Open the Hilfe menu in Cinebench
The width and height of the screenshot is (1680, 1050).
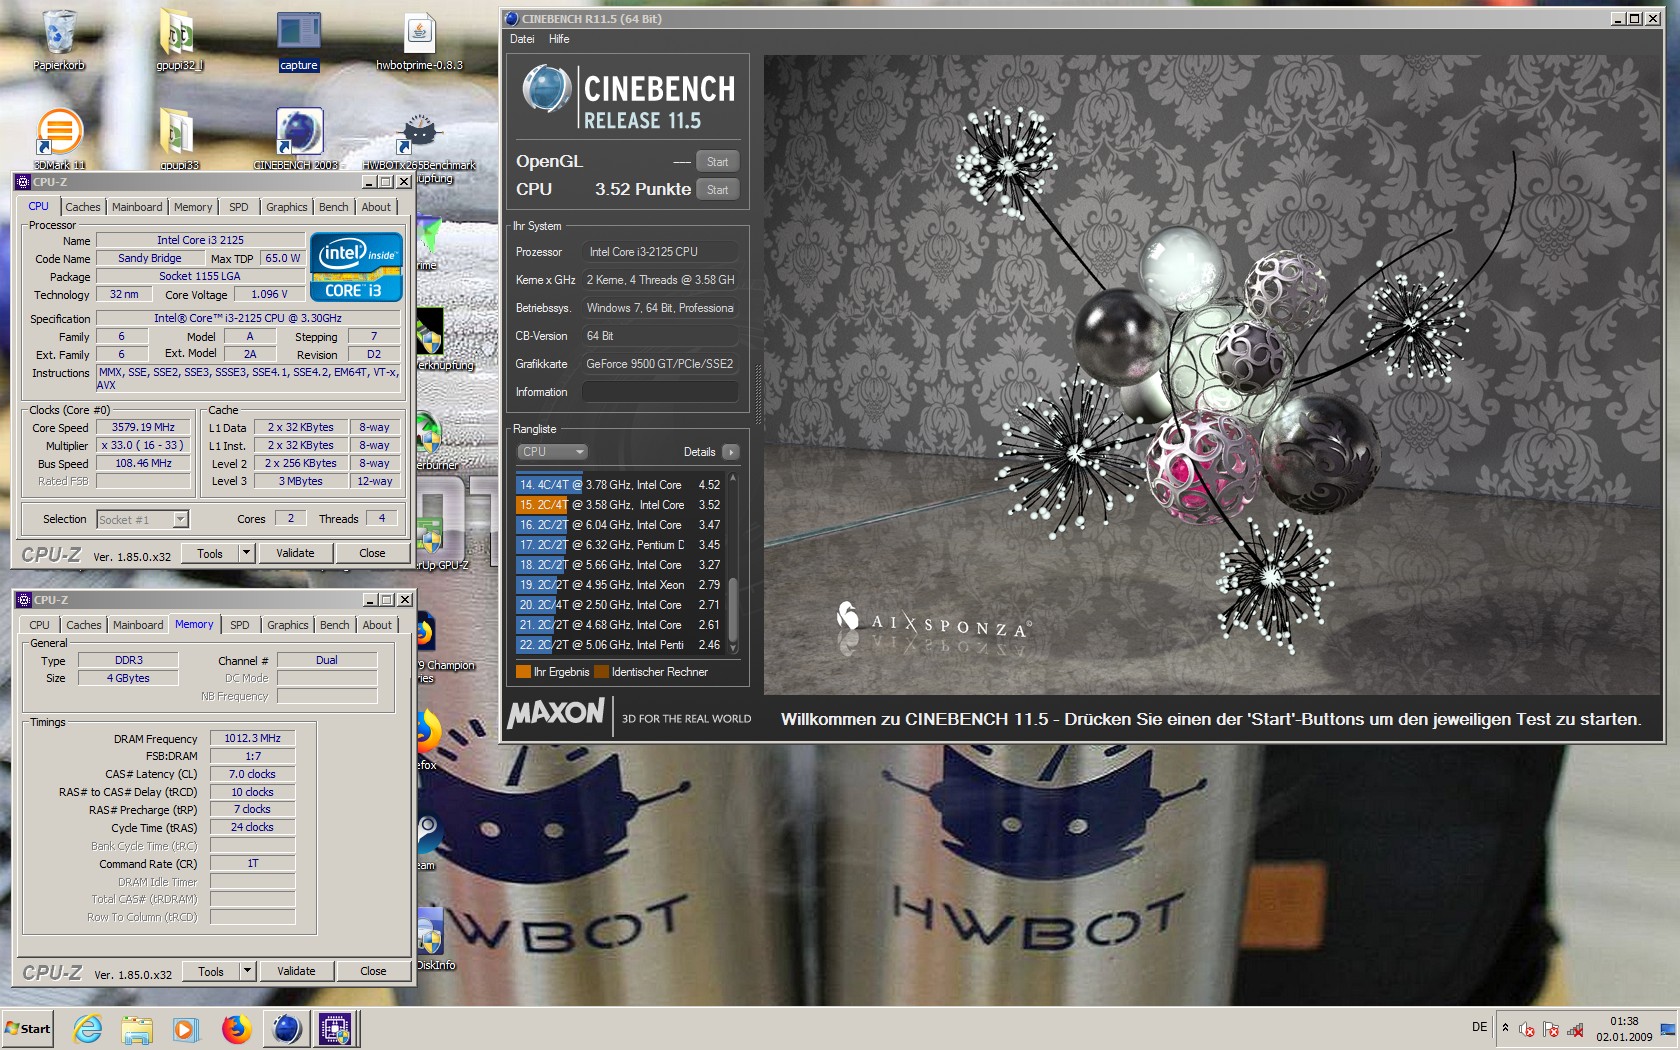pyautogui.click(x=559, y=39)
